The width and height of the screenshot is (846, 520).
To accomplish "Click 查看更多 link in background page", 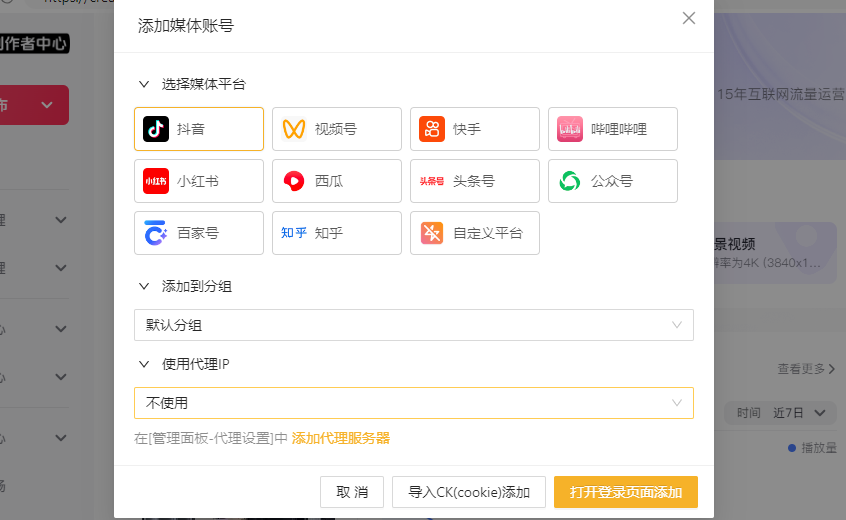I will click(x=806, y=368).
